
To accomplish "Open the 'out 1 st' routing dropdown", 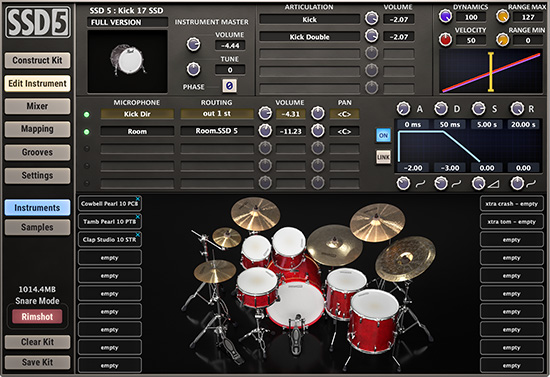I will [217, 114].
